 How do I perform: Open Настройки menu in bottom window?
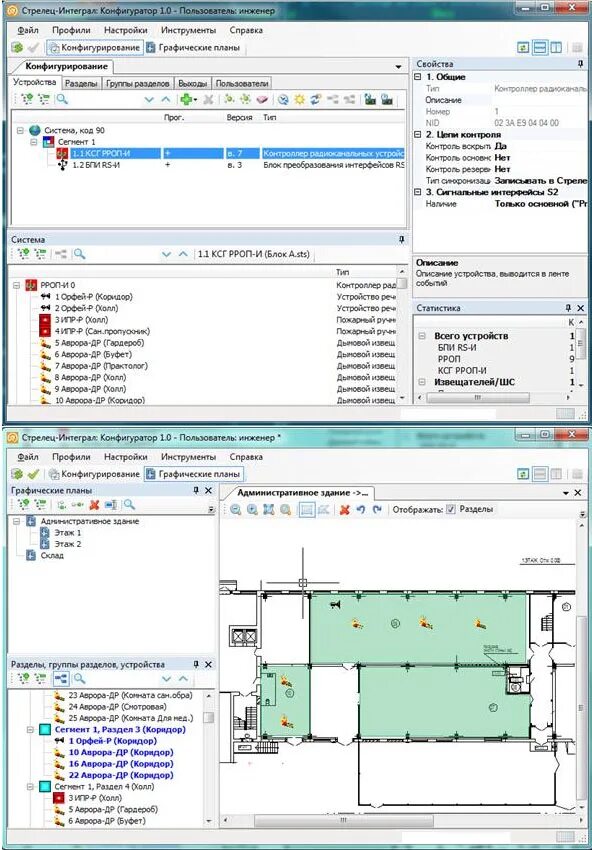point(126,457)
